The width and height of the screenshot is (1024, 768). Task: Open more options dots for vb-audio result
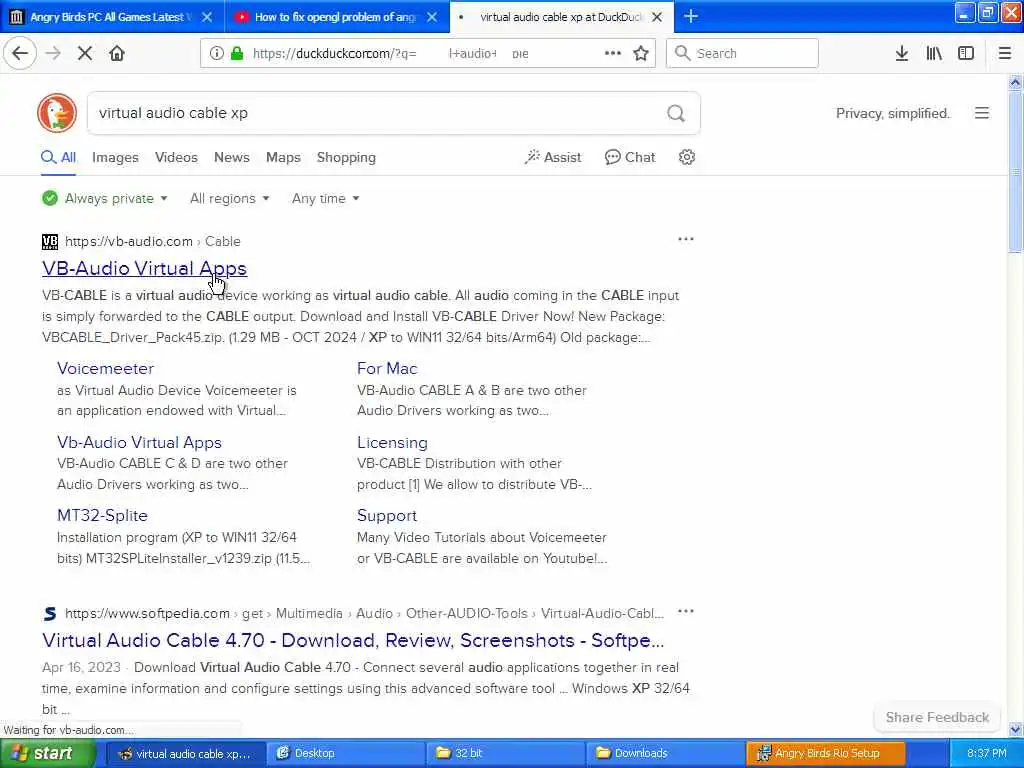point(686,239)
